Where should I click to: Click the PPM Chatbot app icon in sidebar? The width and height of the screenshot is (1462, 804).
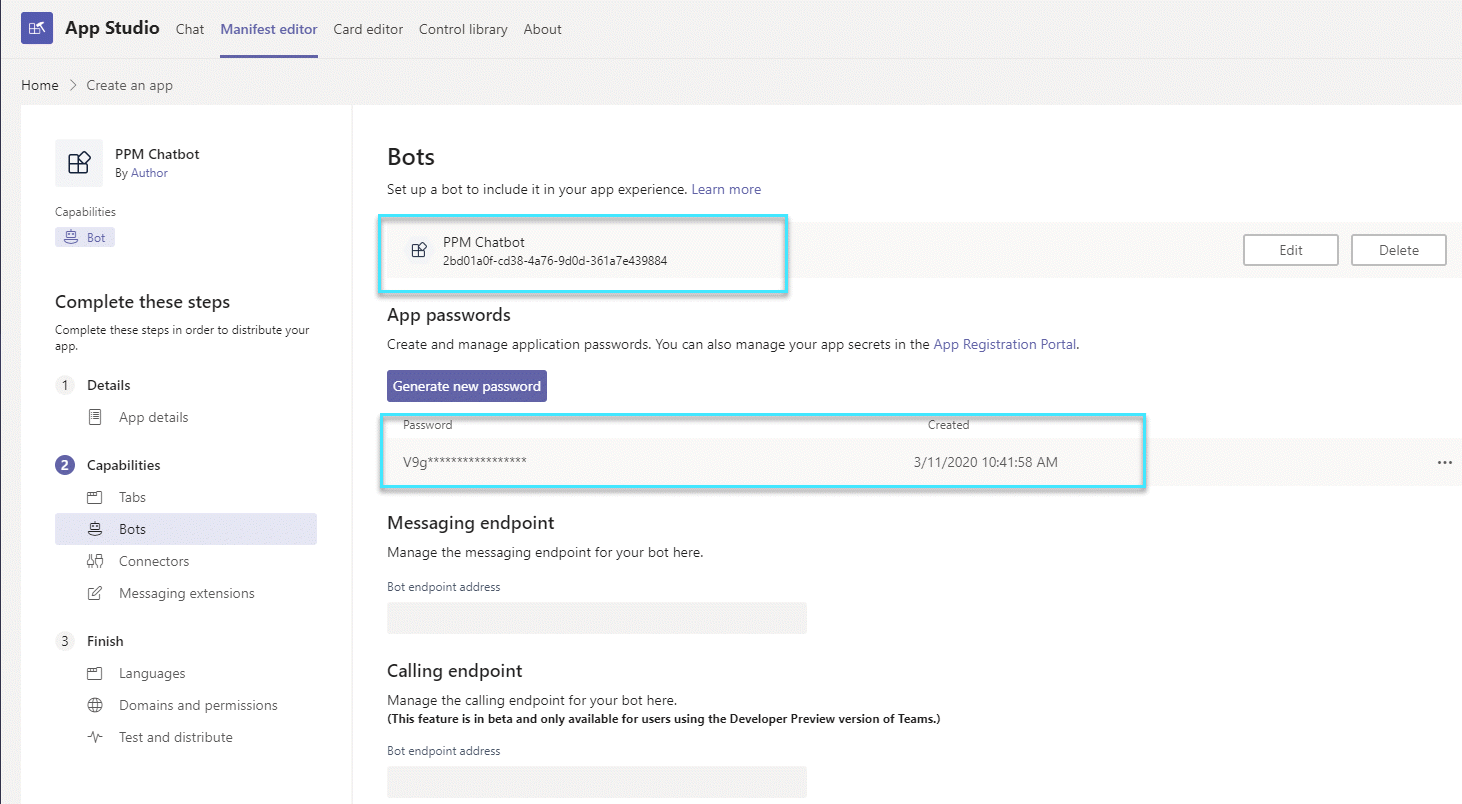(79, 163)
